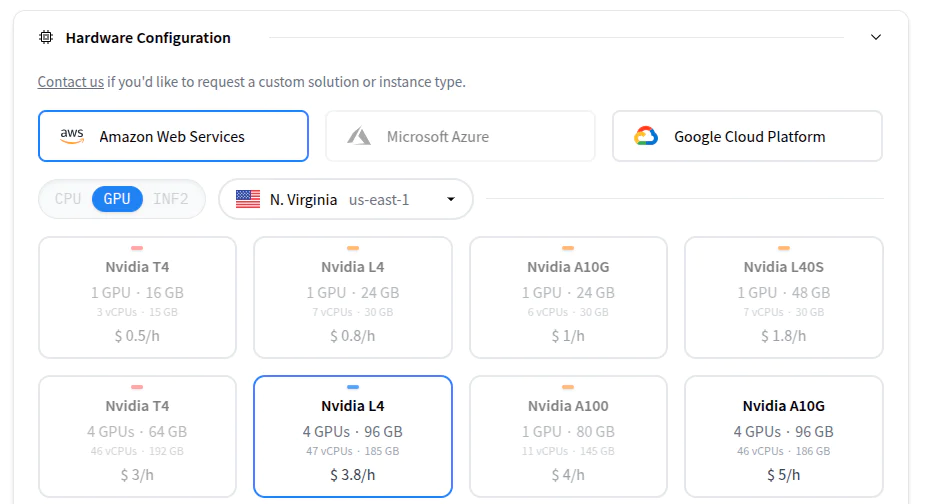Click the Hardware Configuration chip icon
Viewport: 928px width, 504px height.
pos(45,38)
